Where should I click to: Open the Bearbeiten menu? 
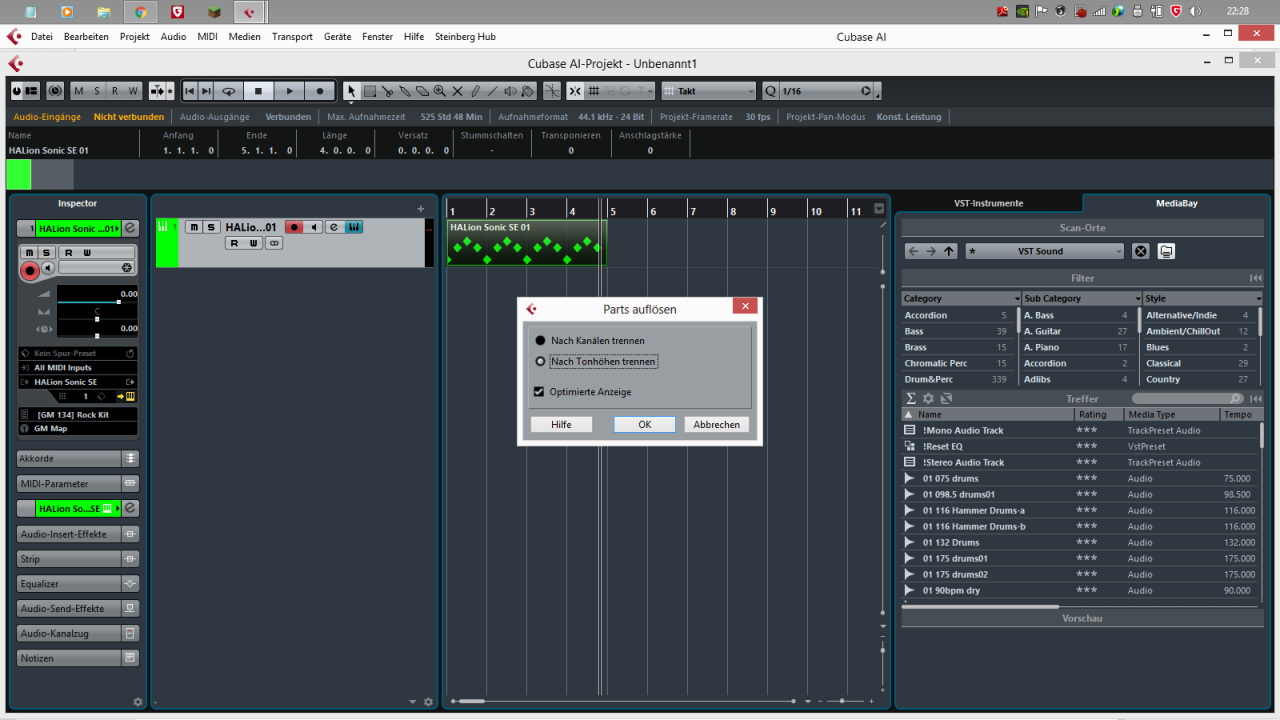coord(86,37)
